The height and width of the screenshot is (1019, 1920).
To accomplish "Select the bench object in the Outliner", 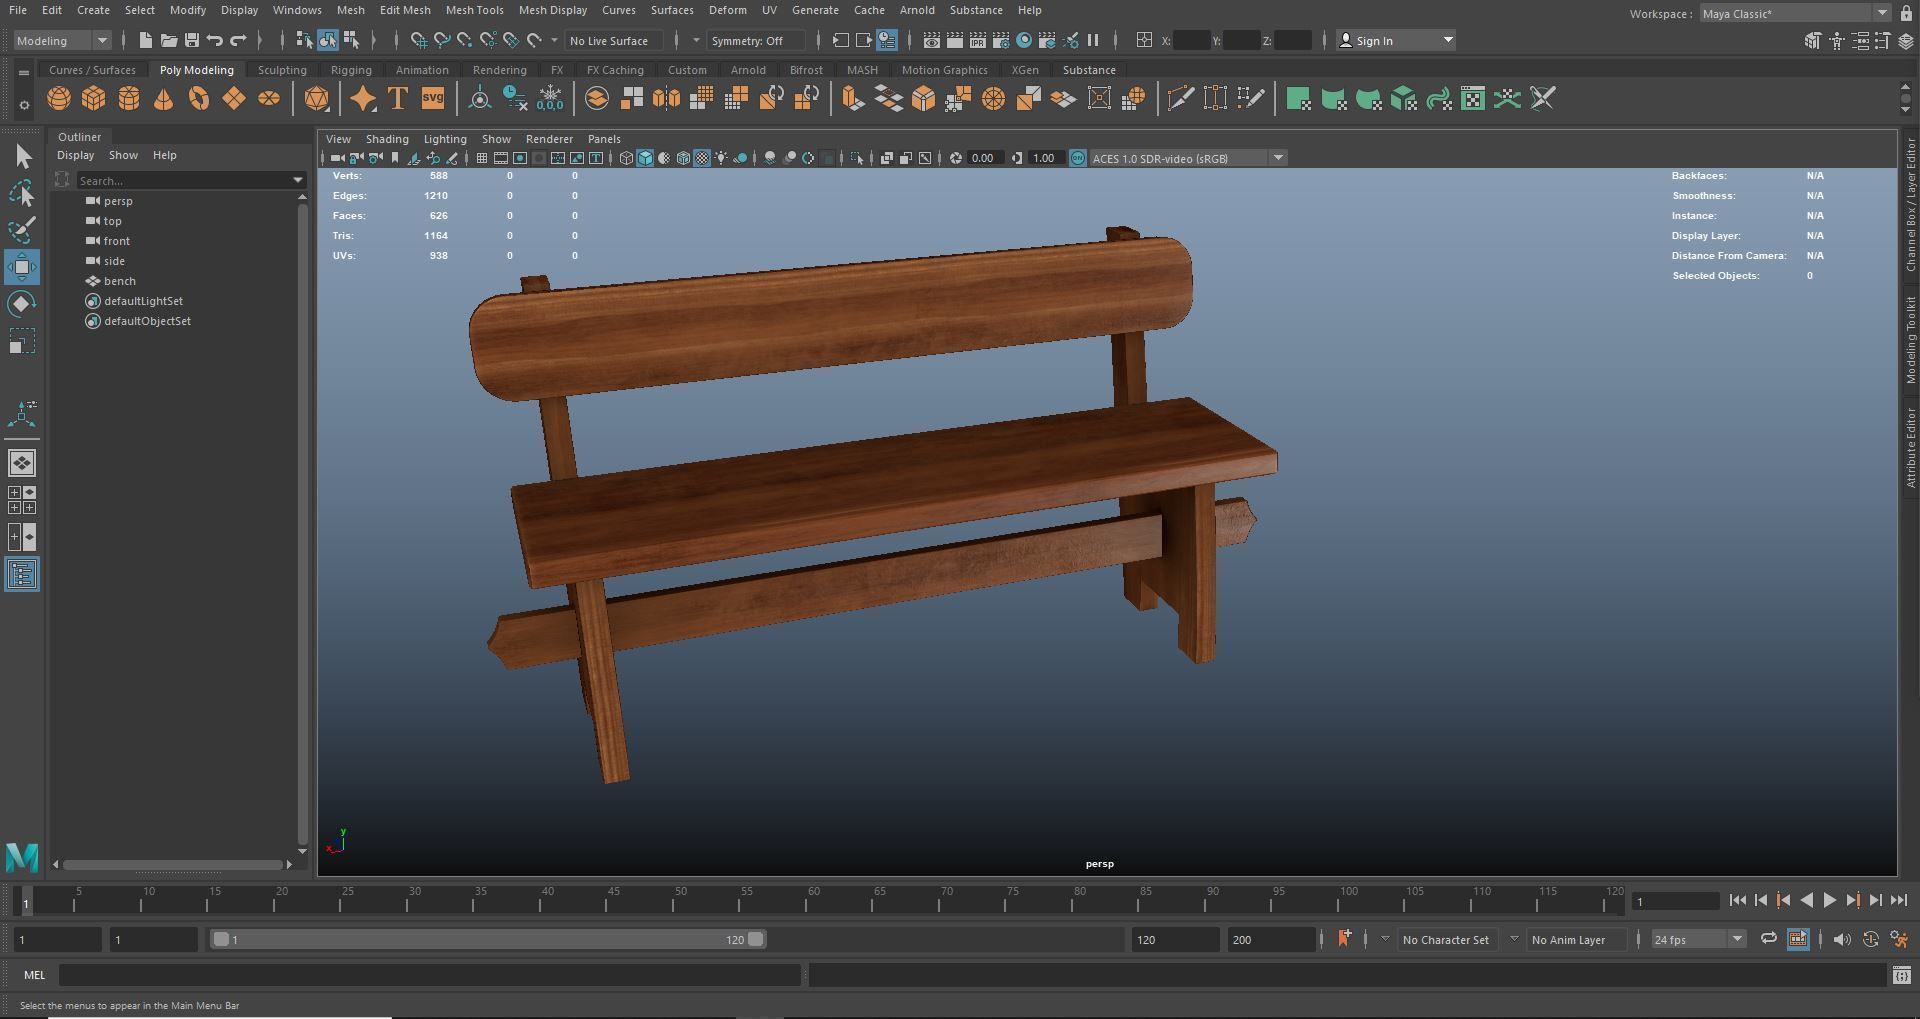I will (120, 281).
